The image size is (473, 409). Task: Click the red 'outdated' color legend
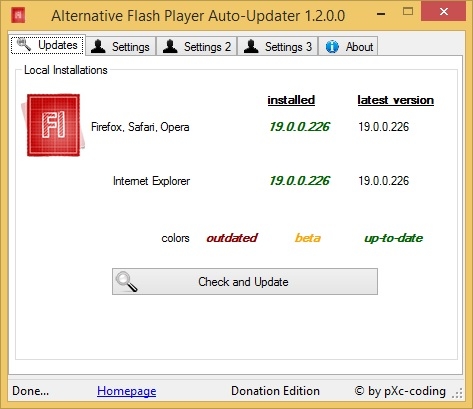(232, 238)
